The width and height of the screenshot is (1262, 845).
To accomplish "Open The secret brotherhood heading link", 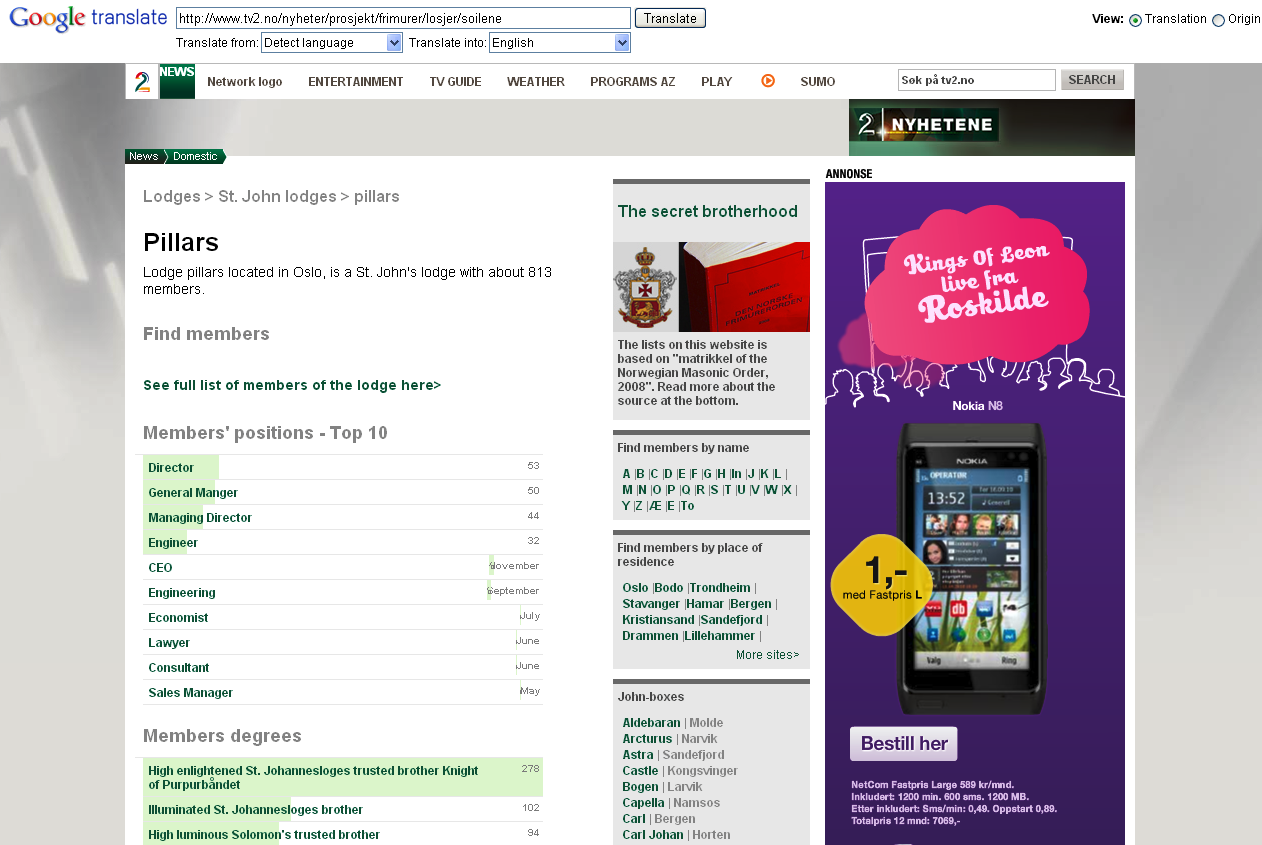I will [707, 211].
